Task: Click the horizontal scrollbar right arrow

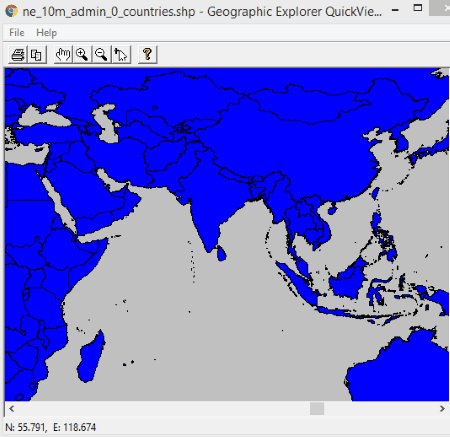Action: click(x=442, y=409)
